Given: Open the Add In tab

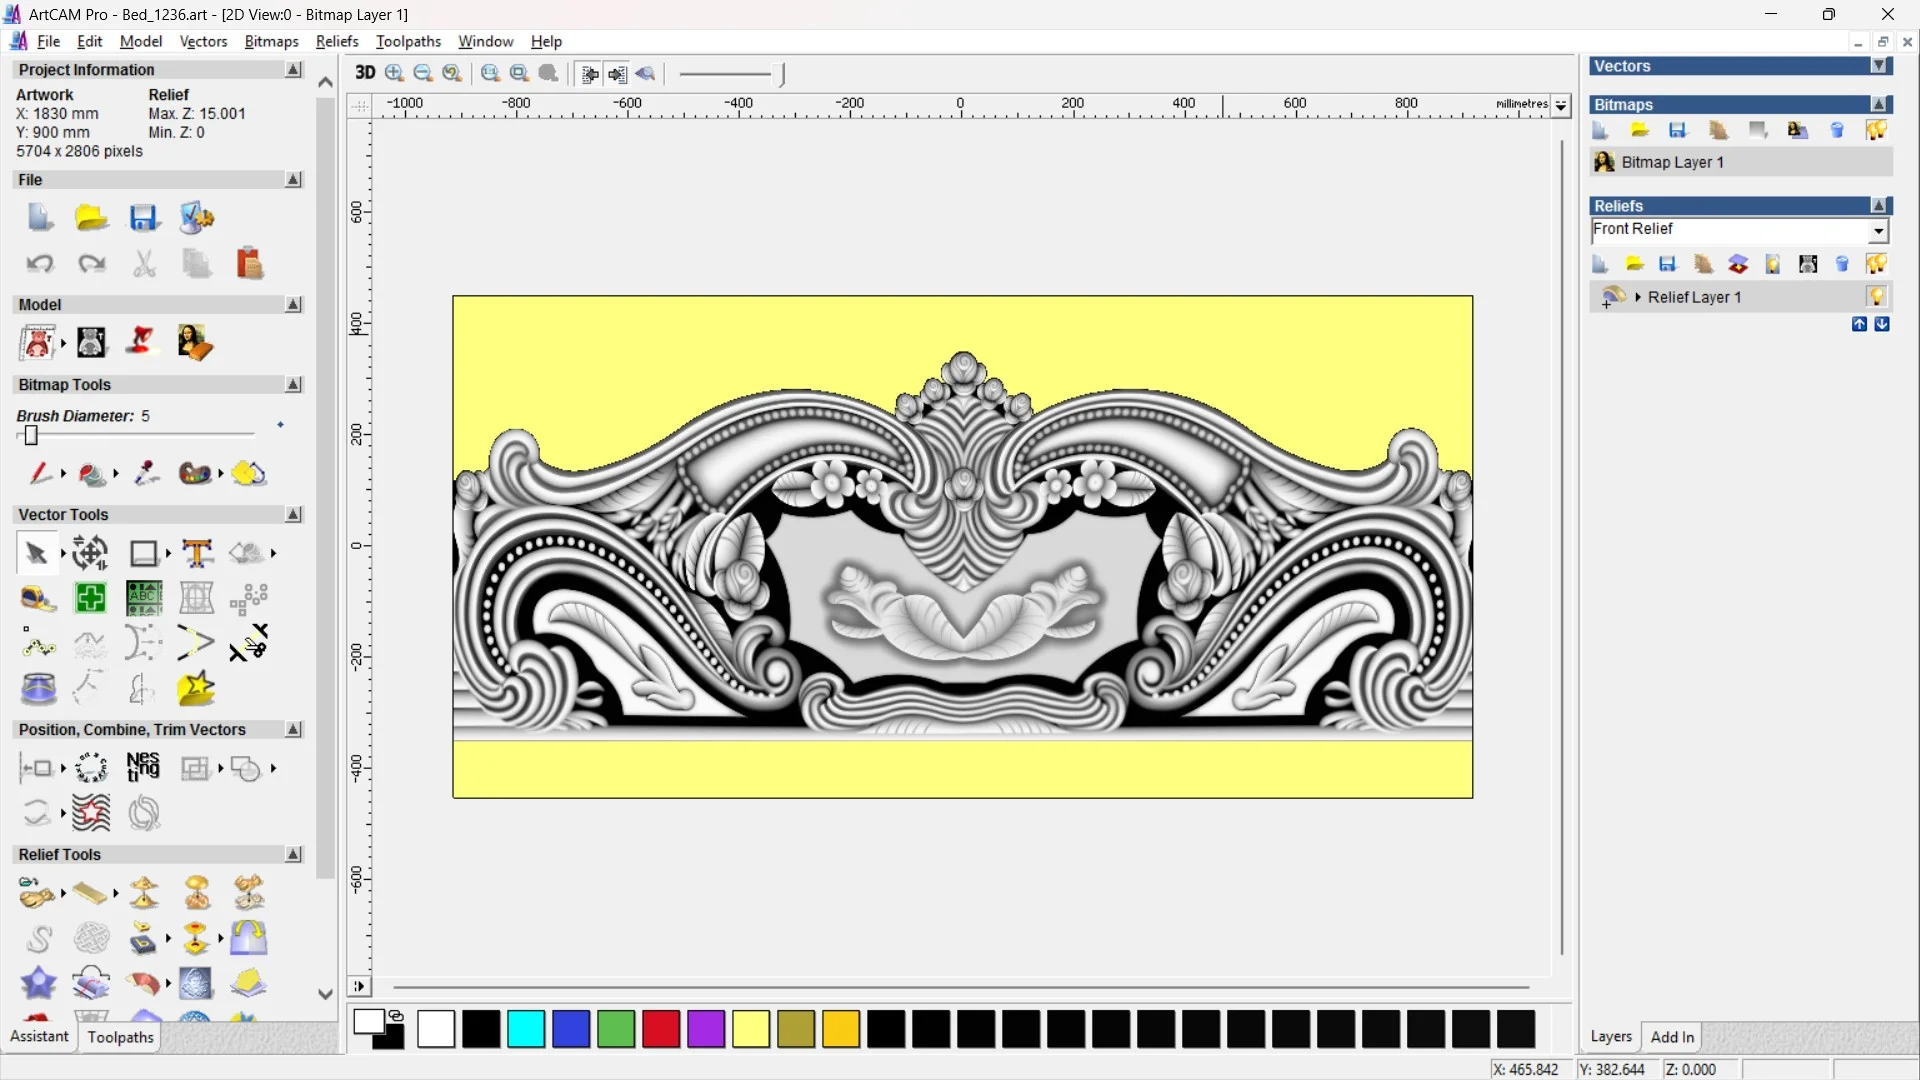Looking at the screenshot, I should click(x=1672, y=1037).
